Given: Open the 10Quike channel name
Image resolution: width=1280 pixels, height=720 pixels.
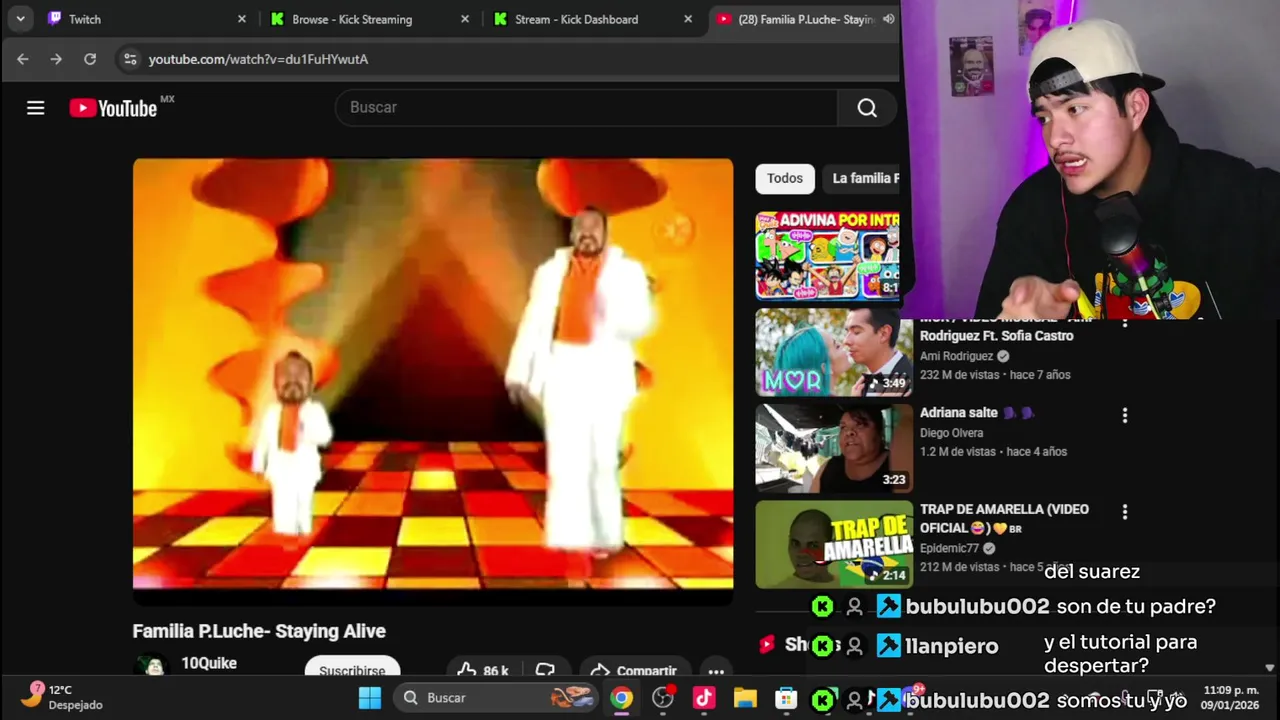Looking at the screenshot, I should click(209, 663).
